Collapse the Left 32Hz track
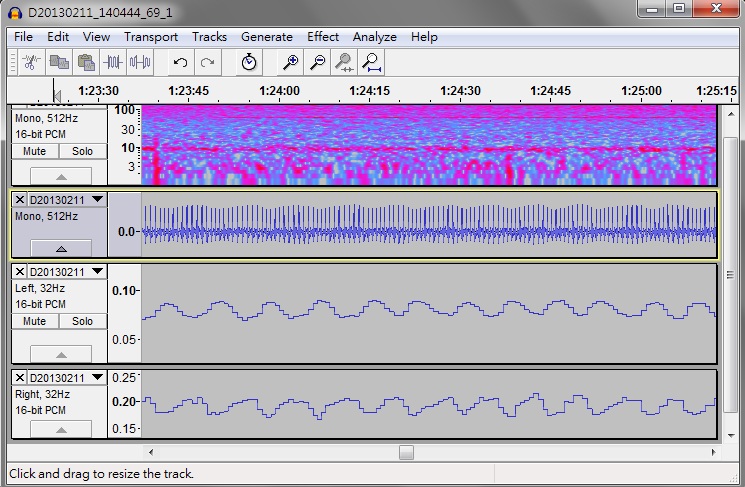Viewport: 745px width, 487px height. coord(61,354)
